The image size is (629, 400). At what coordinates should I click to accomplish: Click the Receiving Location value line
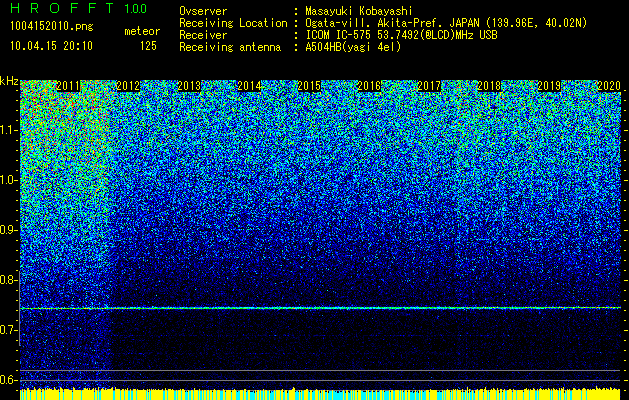coord(446,24)
